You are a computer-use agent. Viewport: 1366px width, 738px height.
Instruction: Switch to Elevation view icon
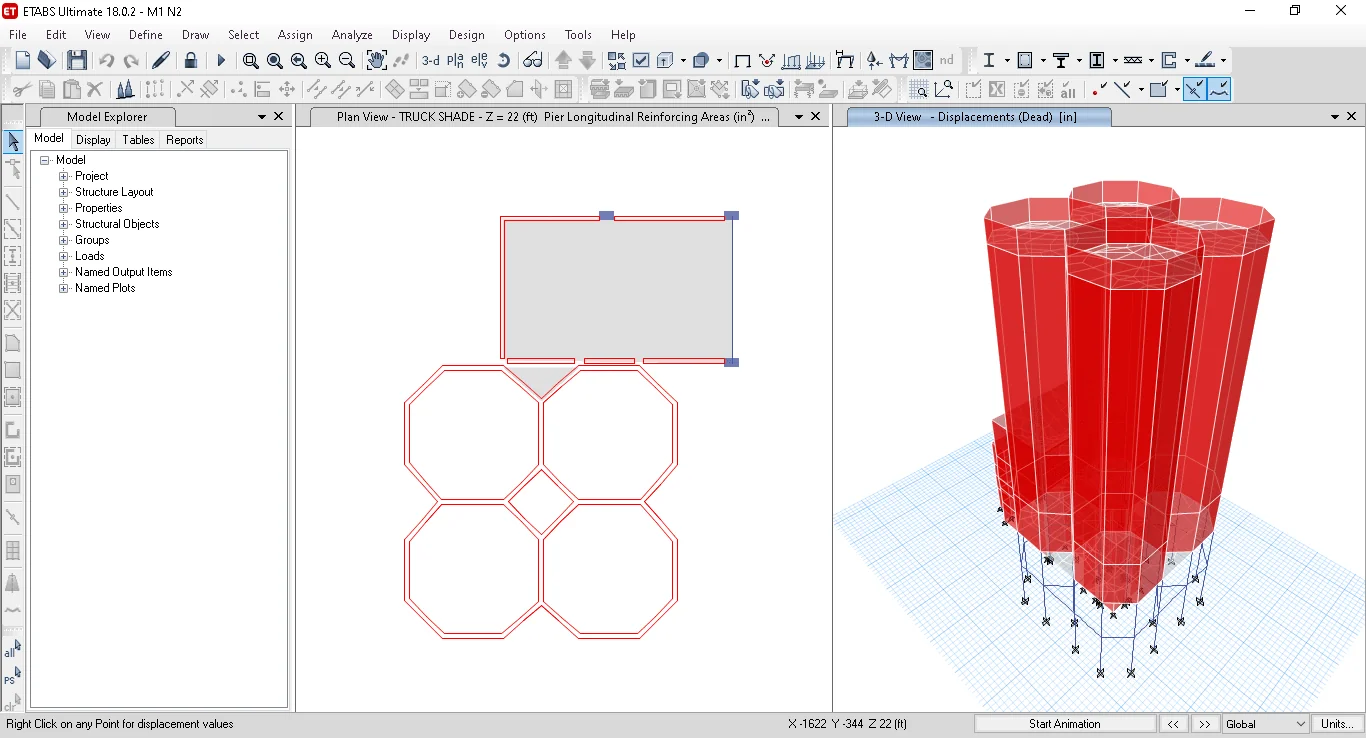coord(479,61)
